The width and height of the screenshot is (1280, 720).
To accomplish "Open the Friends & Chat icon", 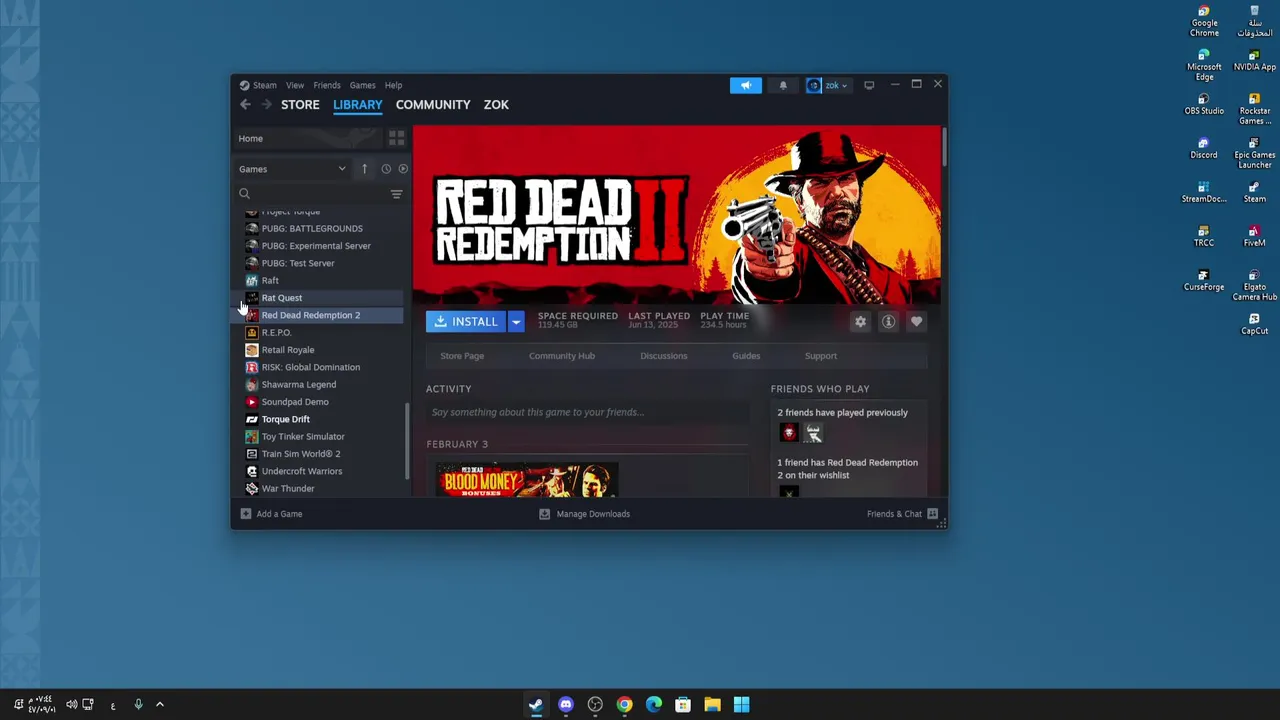I will tap(932, 514).
